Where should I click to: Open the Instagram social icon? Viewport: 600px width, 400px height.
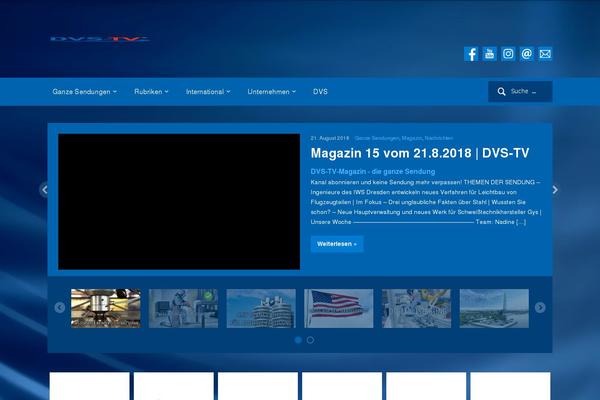pyautogui.click(x=508, y=54)
